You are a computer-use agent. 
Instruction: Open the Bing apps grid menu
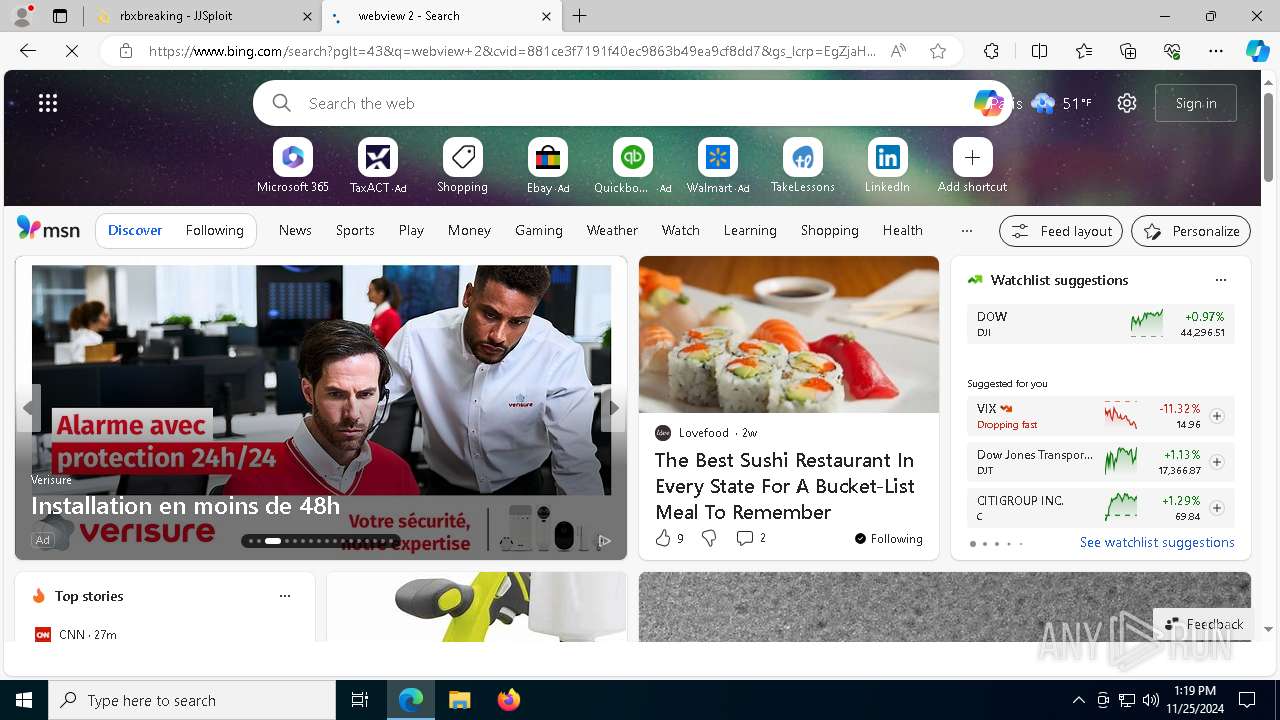[48, 103]
